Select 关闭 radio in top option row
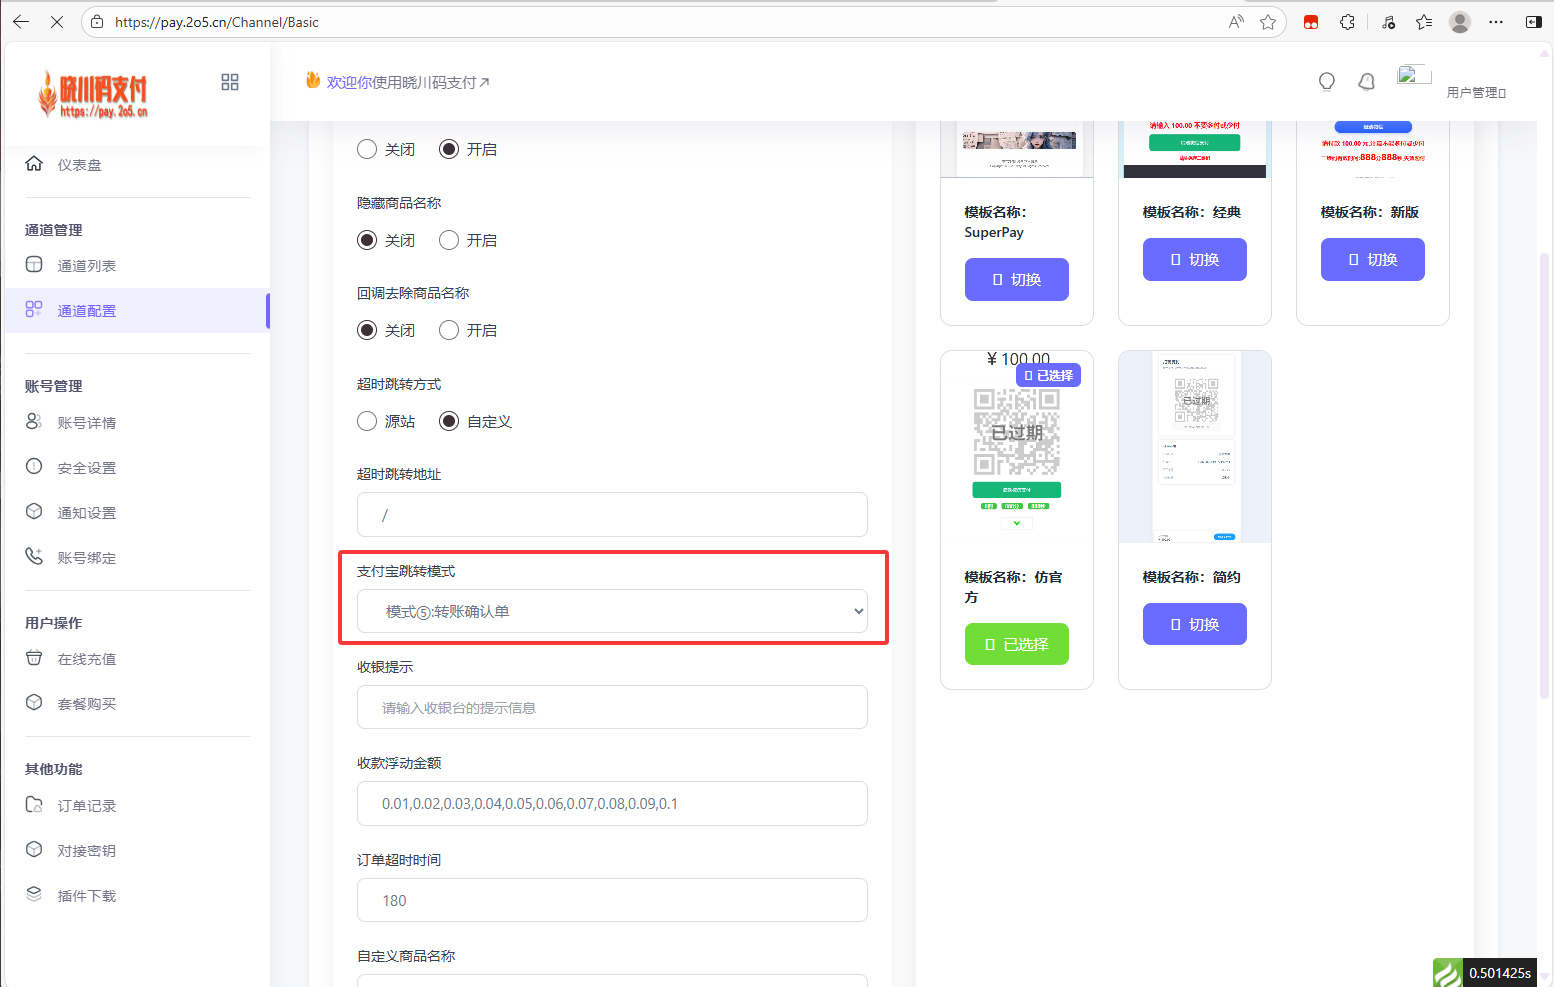1554x987 pixels. click(367, 149)
